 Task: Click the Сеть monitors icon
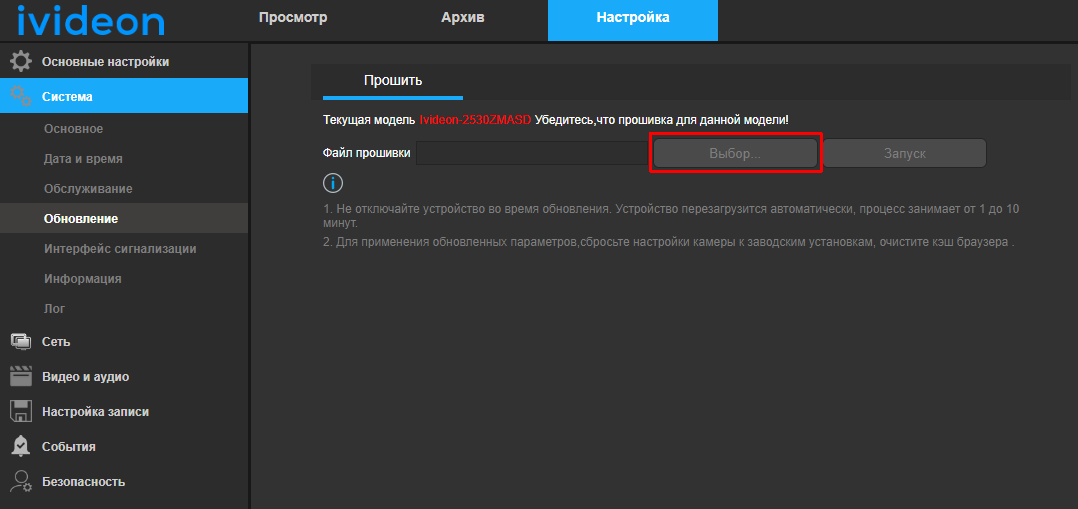(21, 341)
